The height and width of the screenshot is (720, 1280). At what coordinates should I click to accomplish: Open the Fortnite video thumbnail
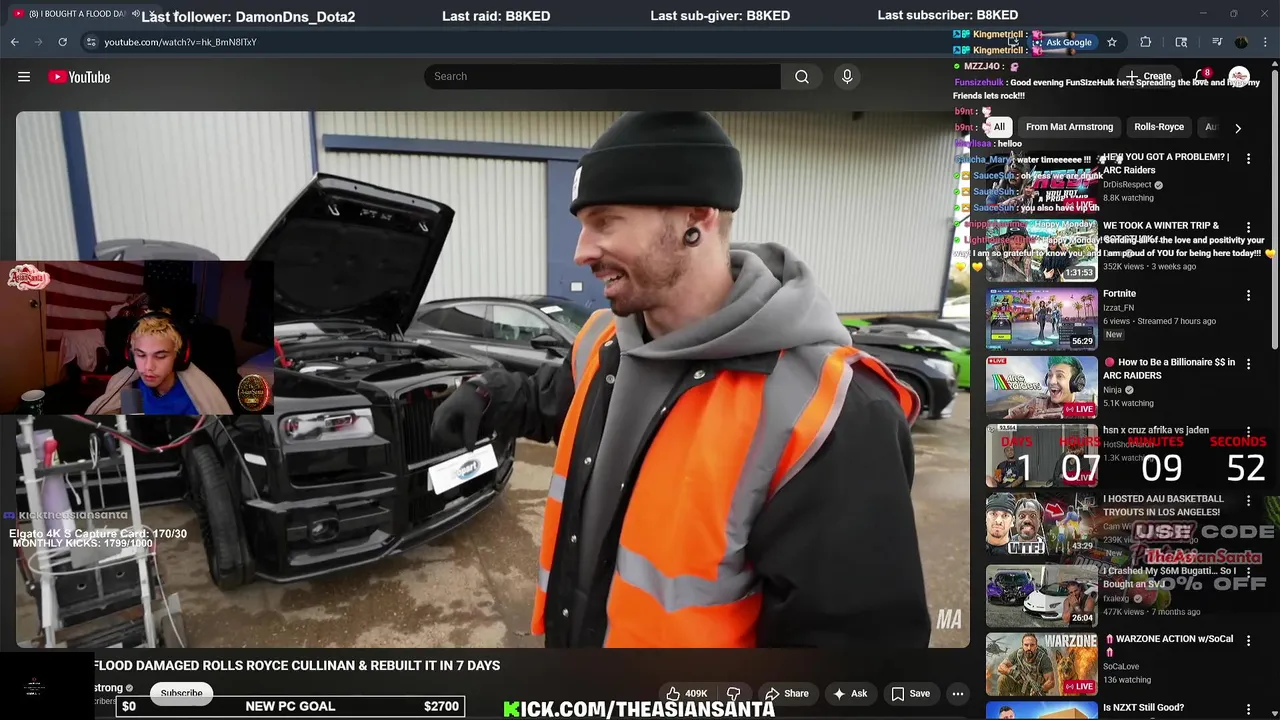tap(1042, 318)
